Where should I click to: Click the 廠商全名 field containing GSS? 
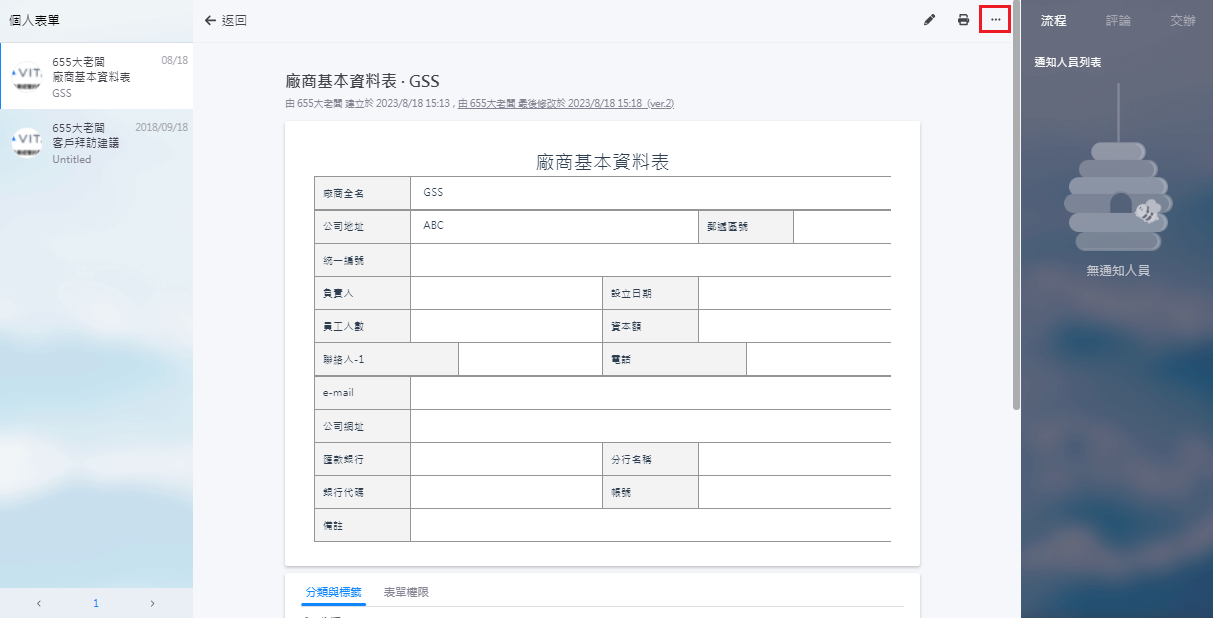pos(650,192)
